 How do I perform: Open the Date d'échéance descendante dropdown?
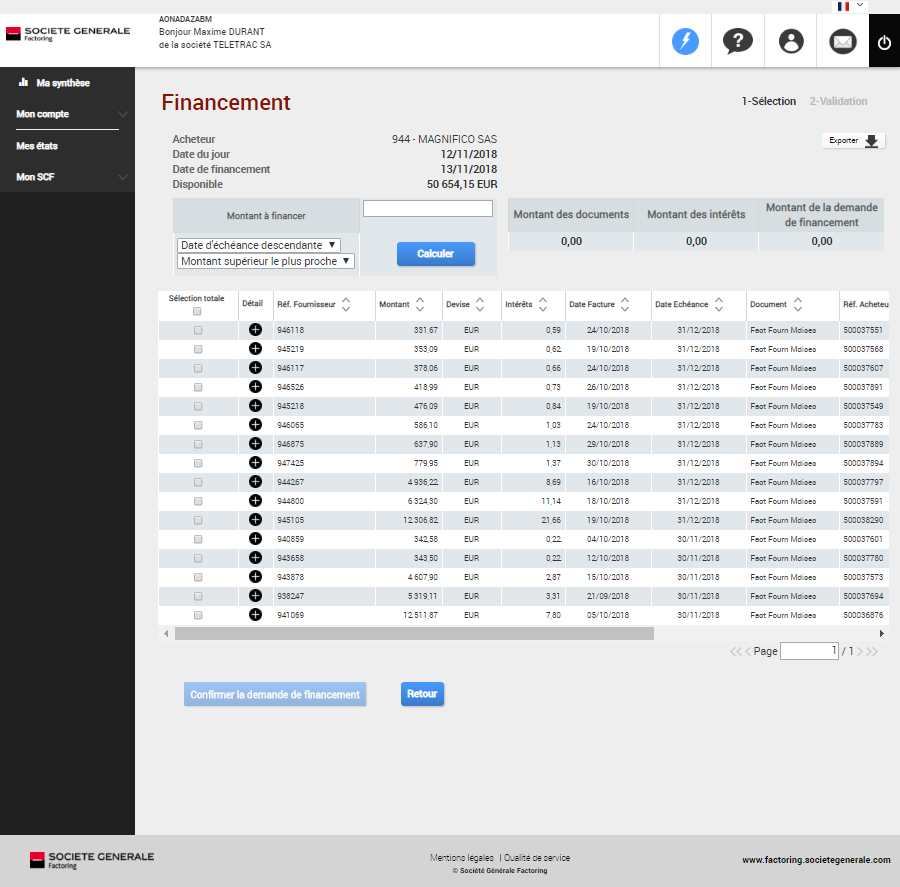click(x=259, y=245)
